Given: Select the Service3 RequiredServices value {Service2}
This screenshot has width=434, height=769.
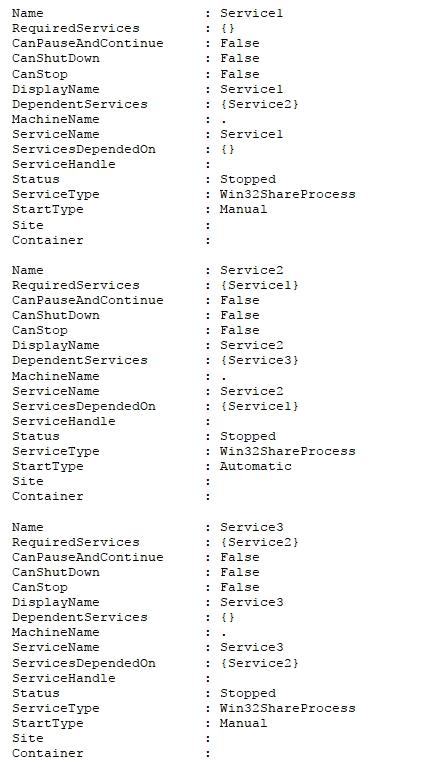Looking at the screenshot, I should 259,542.
